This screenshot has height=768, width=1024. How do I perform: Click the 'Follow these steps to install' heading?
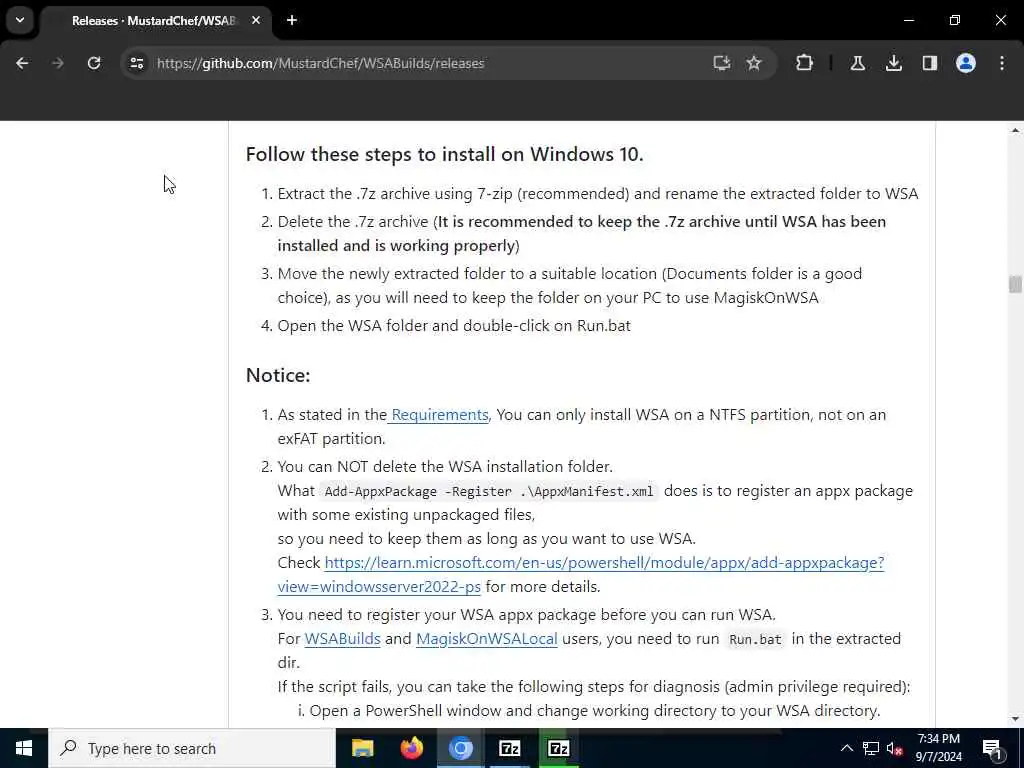[x=445, y=154]
